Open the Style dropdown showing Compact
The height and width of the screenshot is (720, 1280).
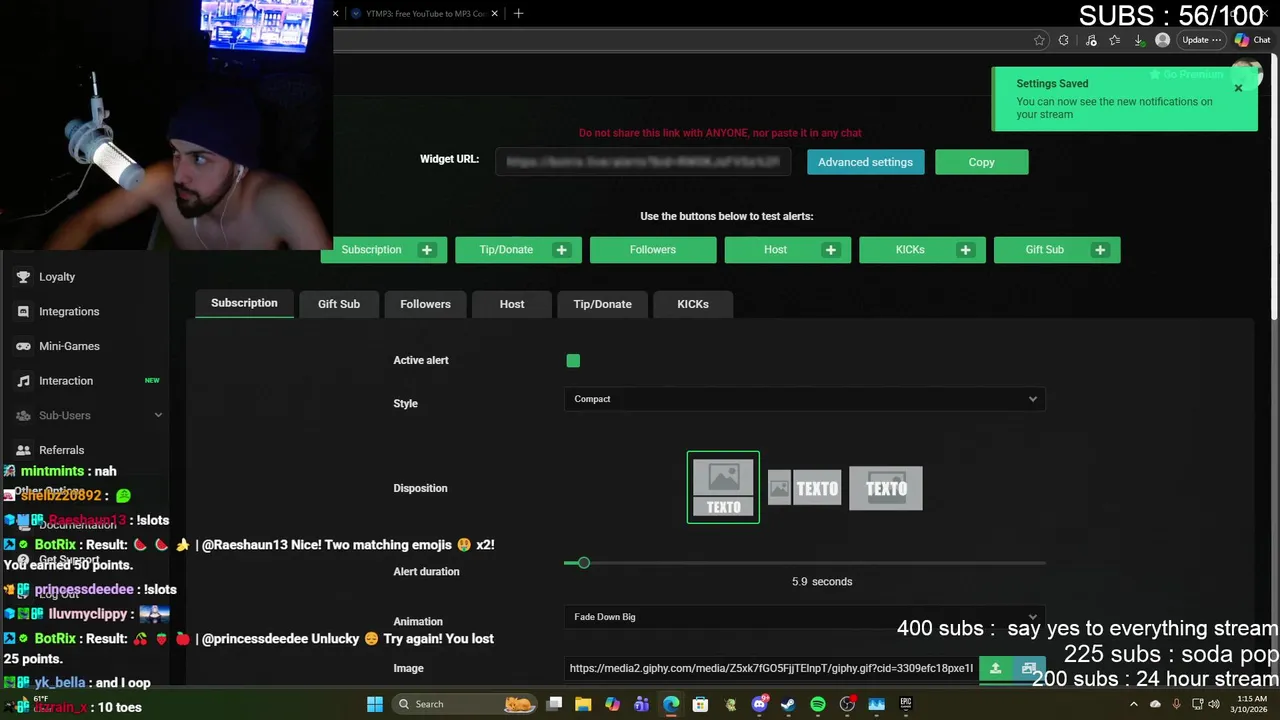tap(805, 399)
